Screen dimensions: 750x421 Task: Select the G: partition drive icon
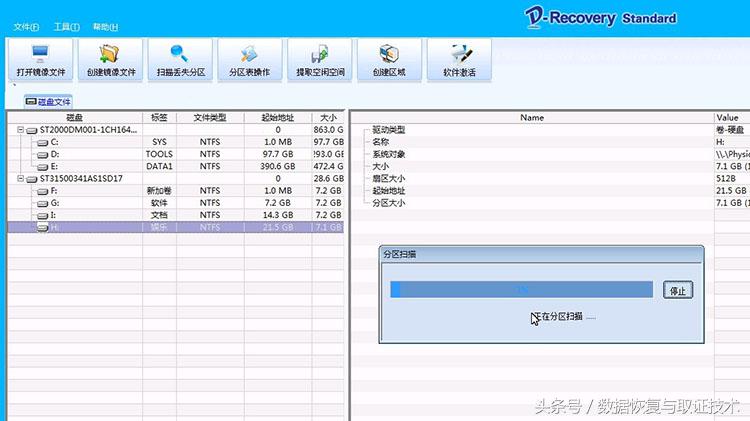[43, 203]
